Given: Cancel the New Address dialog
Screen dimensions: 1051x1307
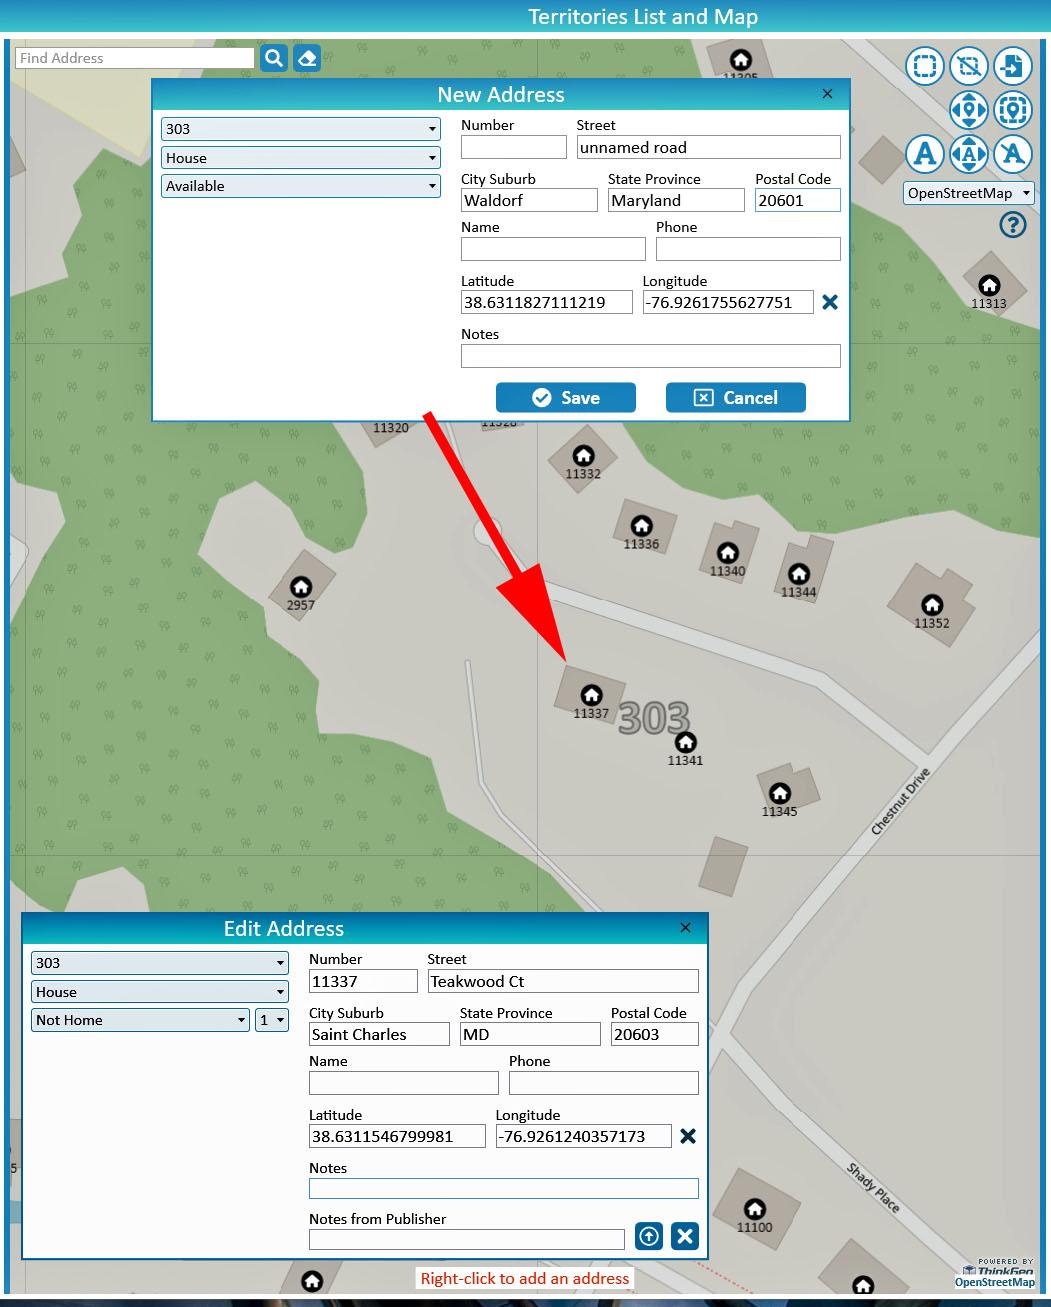Looking at the screenshot, I should click(736, 398).
